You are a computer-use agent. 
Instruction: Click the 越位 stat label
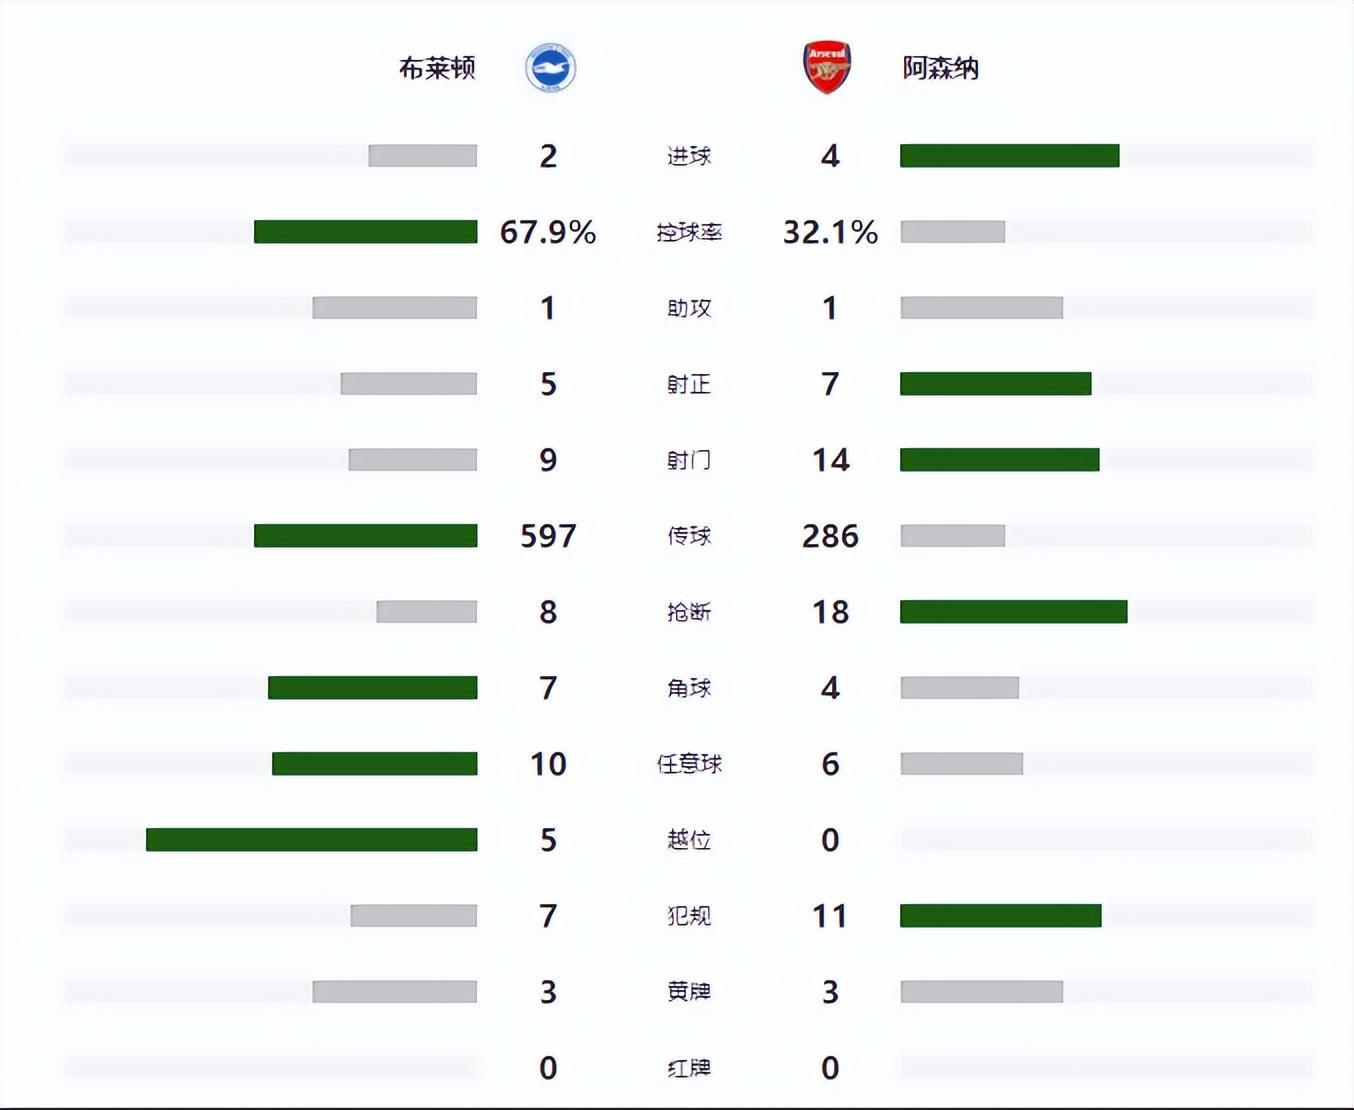[x=689, y=840]
